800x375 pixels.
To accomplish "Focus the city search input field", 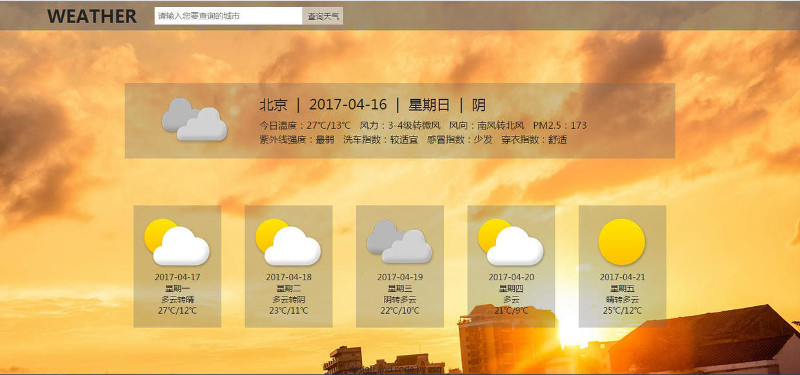I will [229, 16].
